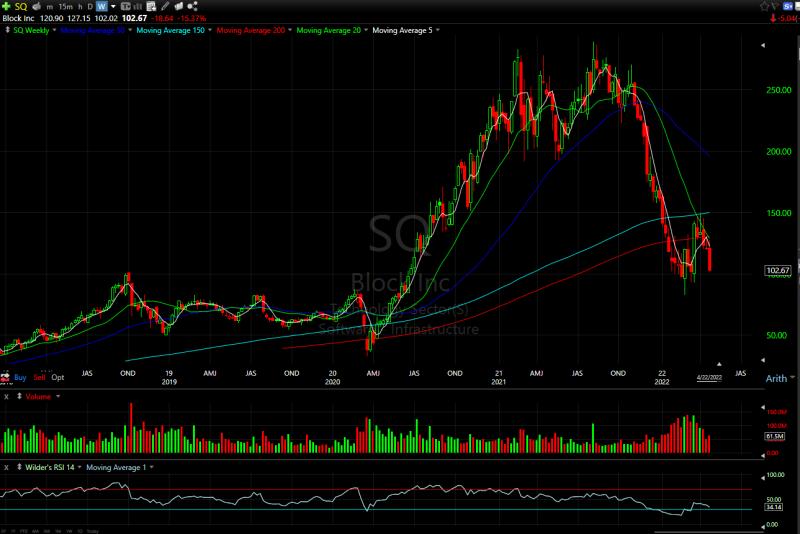Click the share icon in top toolbar
Image resolution: width=800 pixels, height=534 pixels.
(x=192, y=6)
